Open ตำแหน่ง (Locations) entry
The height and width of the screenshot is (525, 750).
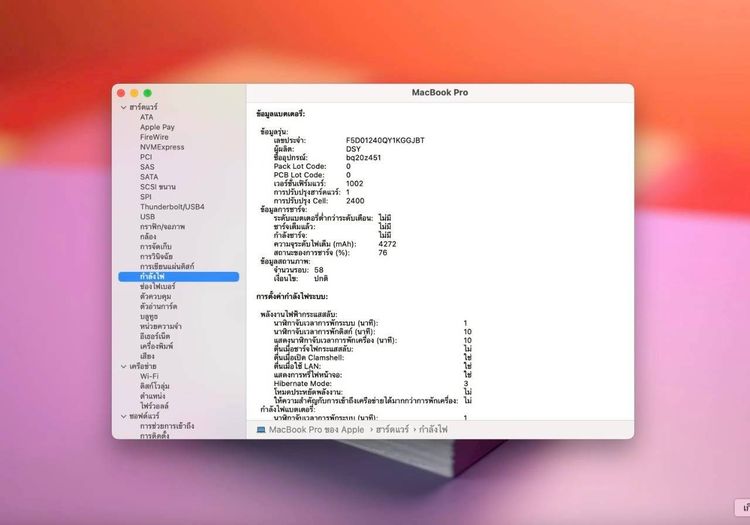pos(153,396)
